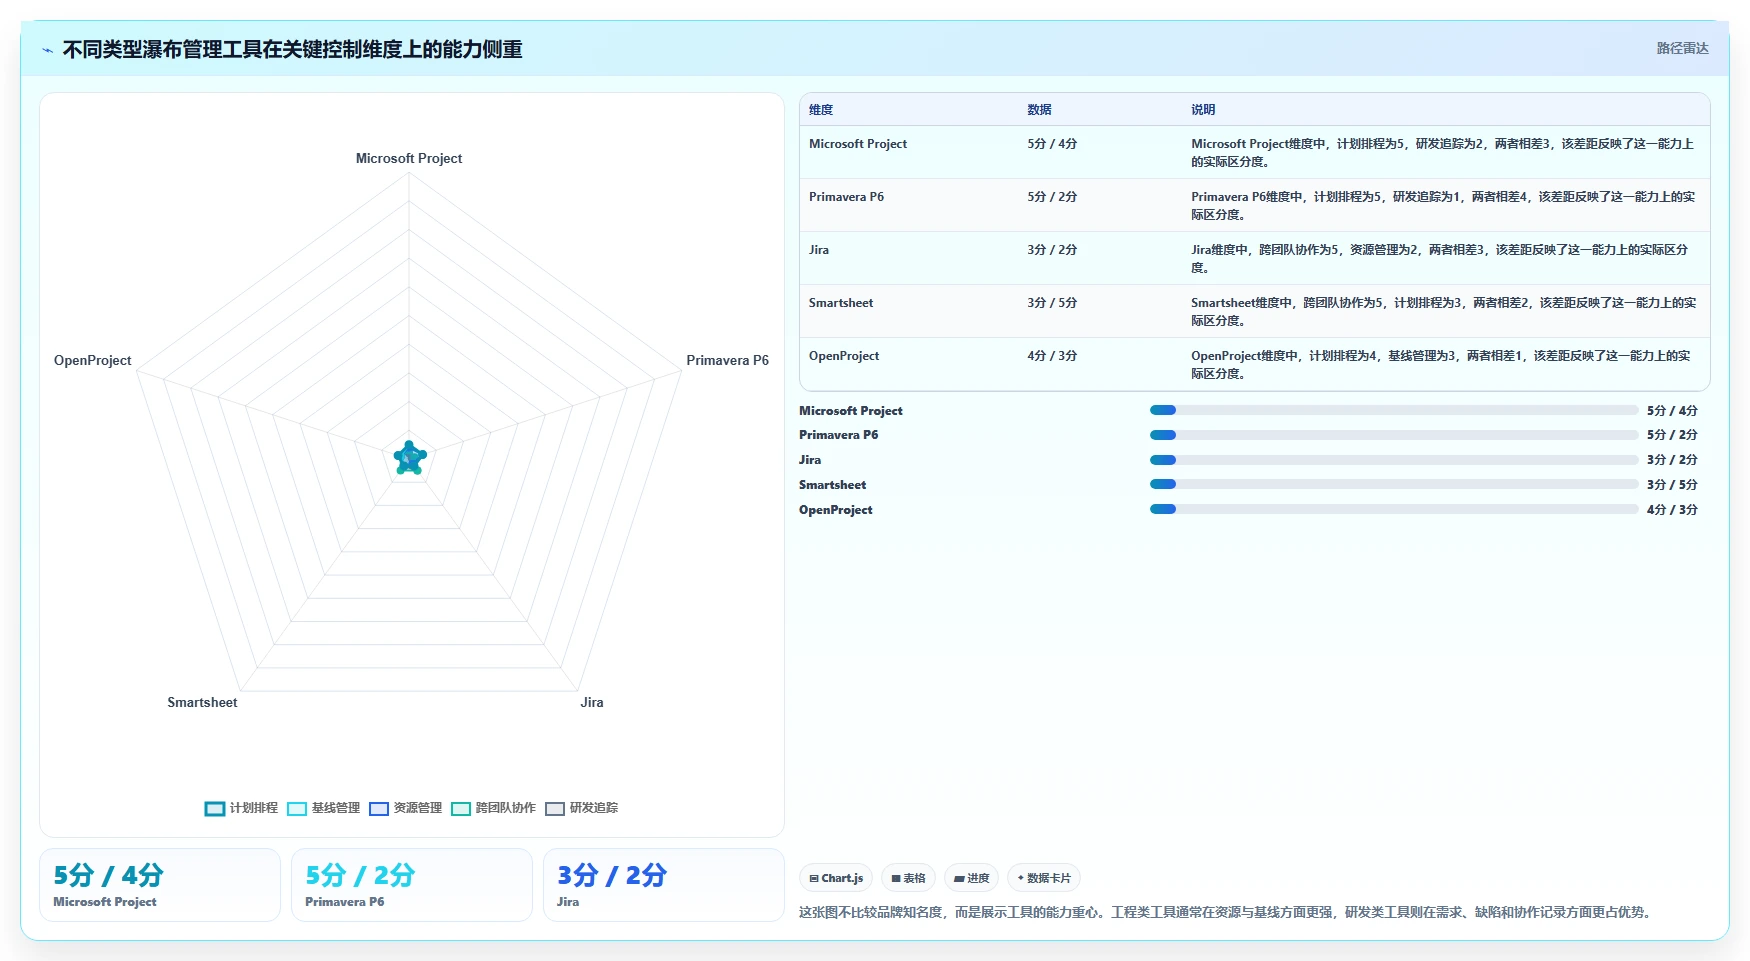Click the Smartsheet progress bar
This screenshot has height=961, width=1750.
coord(1394,484)
